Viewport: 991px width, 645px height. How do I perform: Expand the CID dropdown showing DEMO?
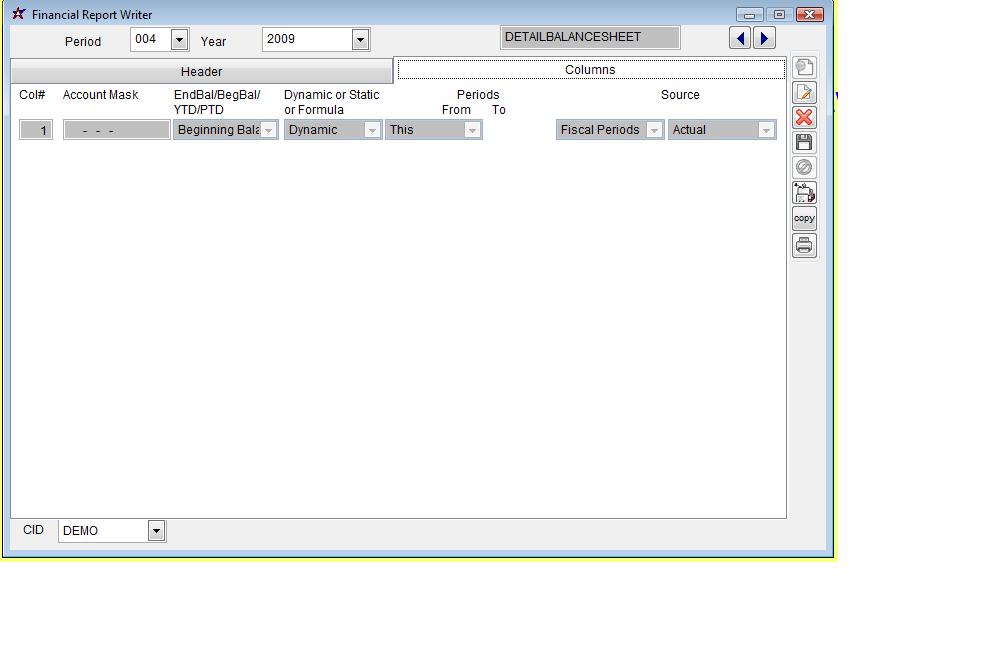[x=156, y=531]
